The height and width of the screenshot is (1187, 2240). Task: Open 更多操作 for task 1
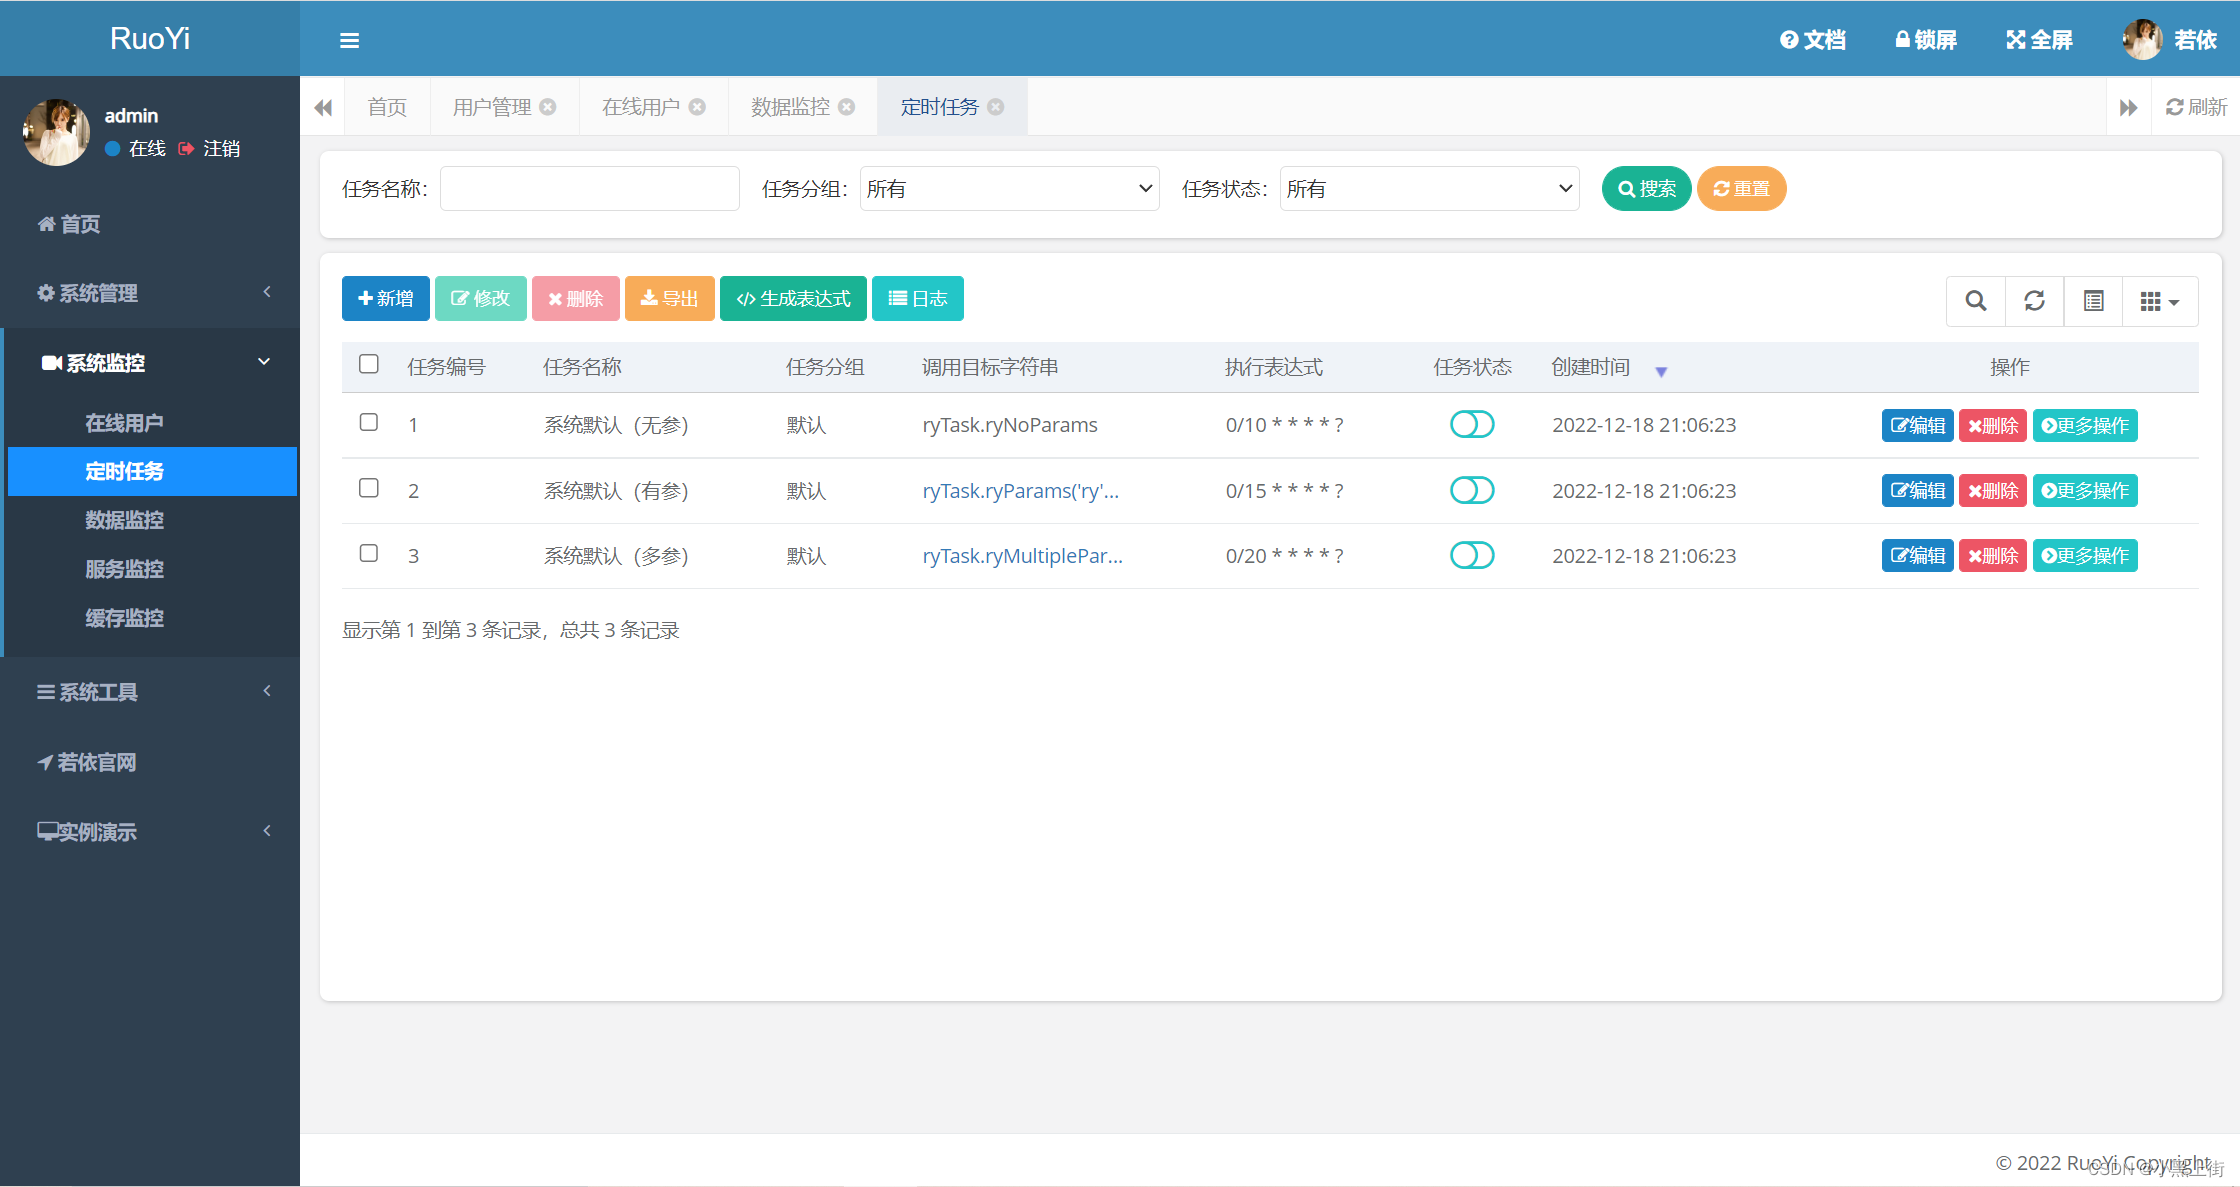click(2085, 426)
